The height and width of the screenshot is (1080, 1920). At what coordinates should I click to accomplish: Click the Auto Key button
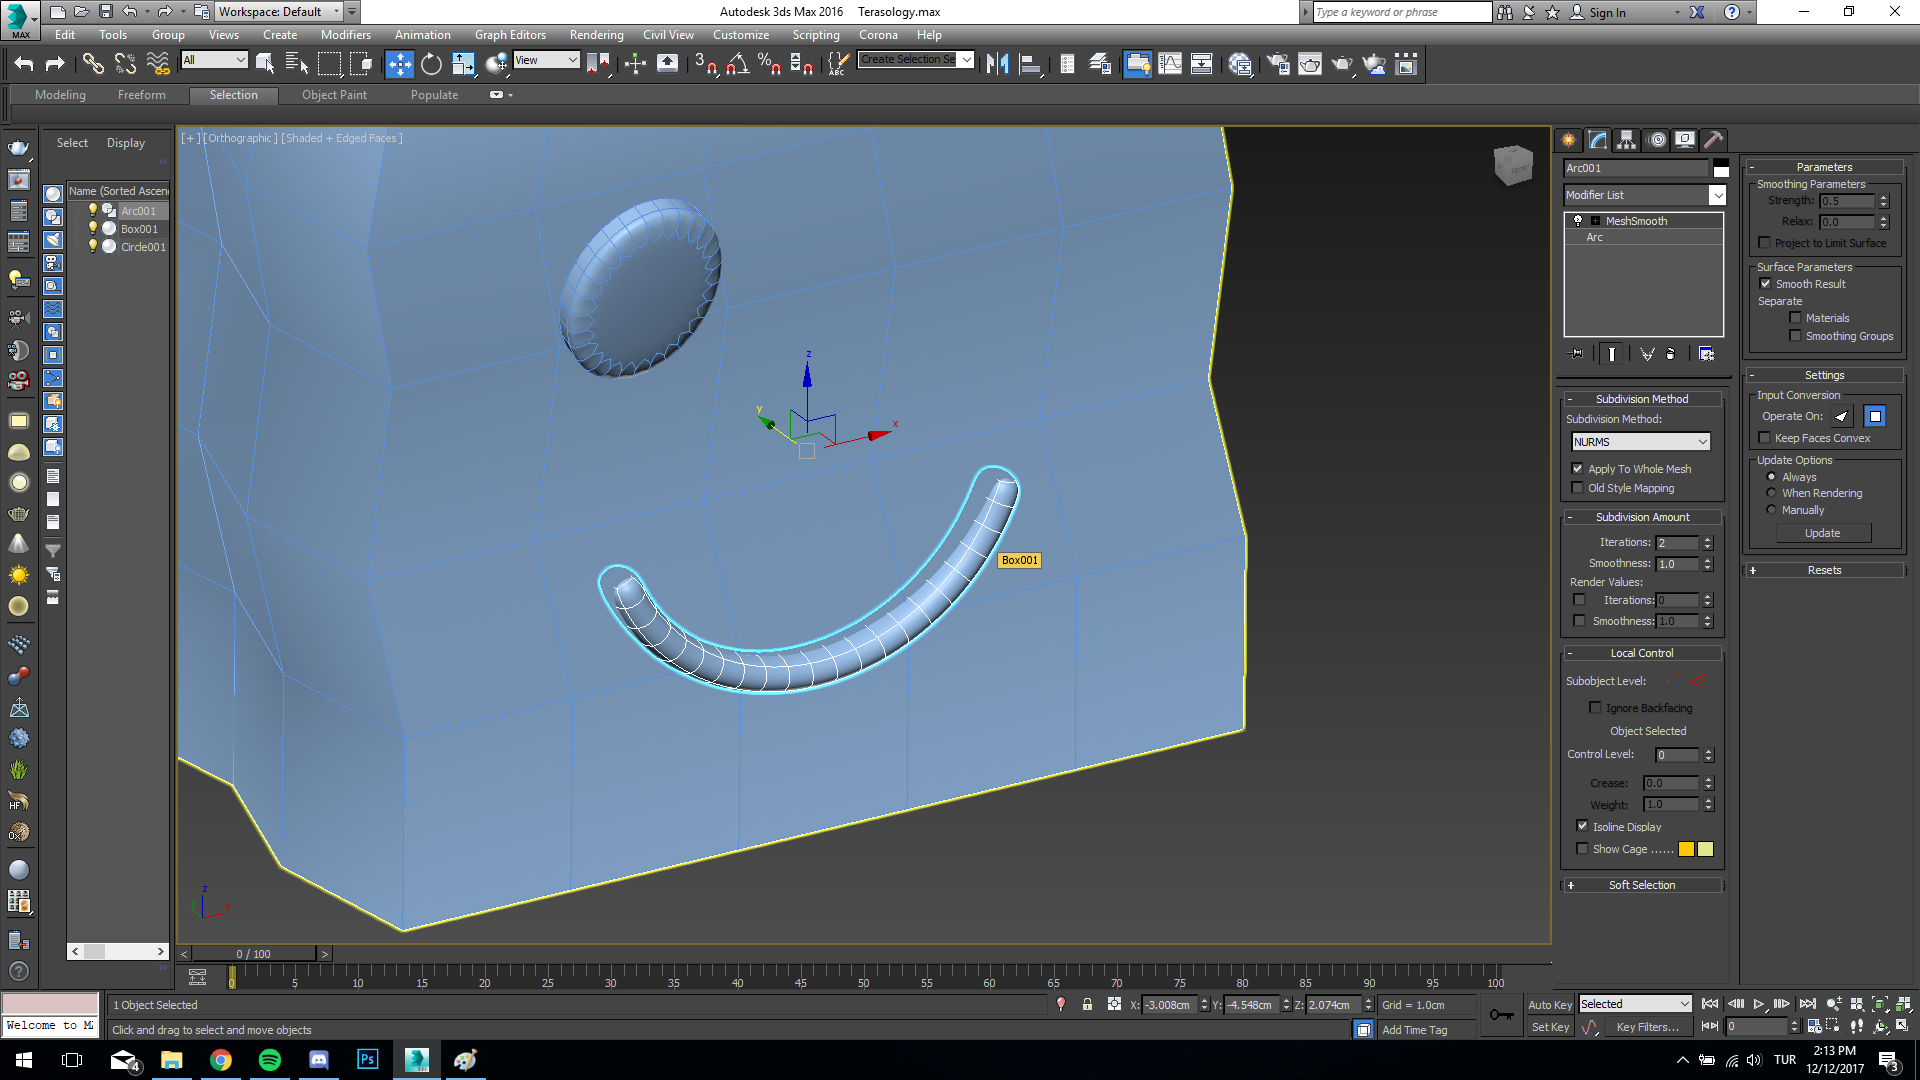click(x=1549, y=1005)
